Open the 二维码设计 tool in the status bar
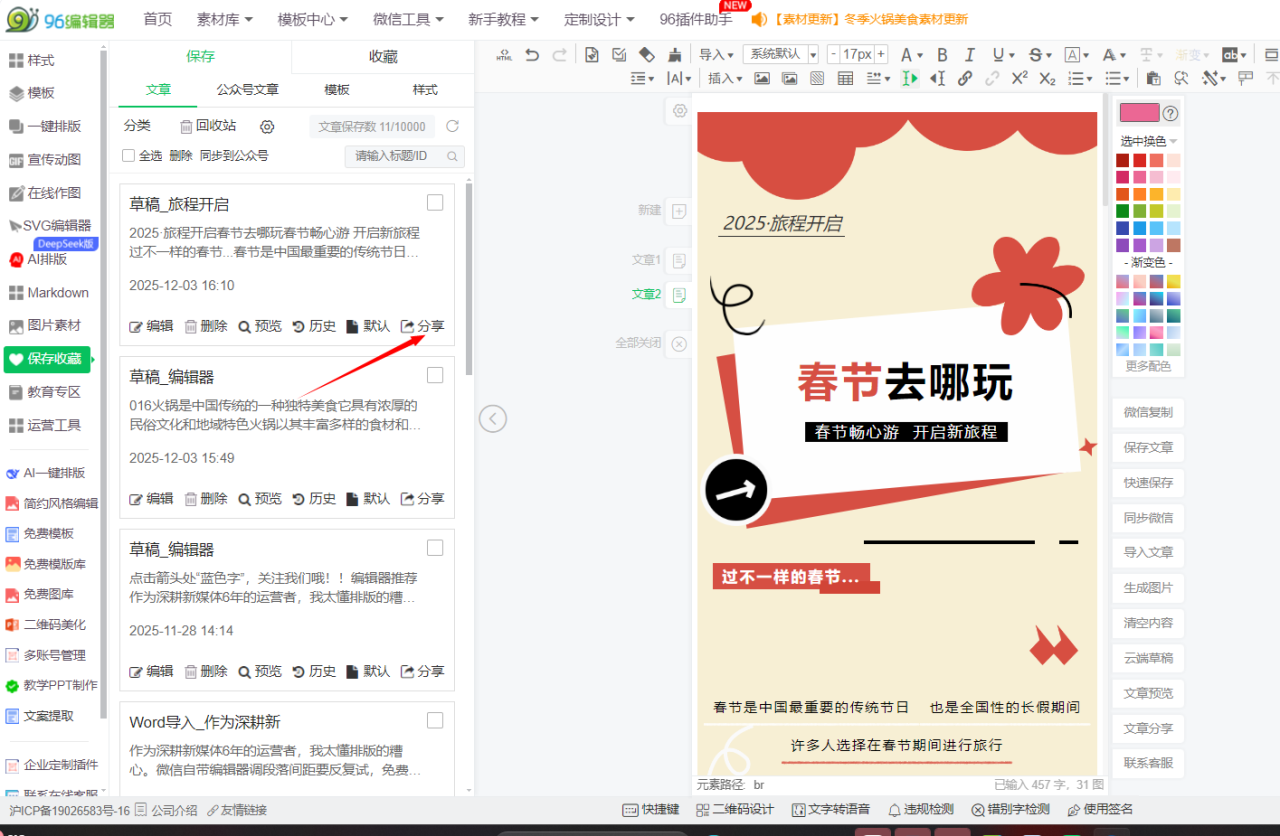The height and width of the screenshot is (836, 1280). pos(735,810)
